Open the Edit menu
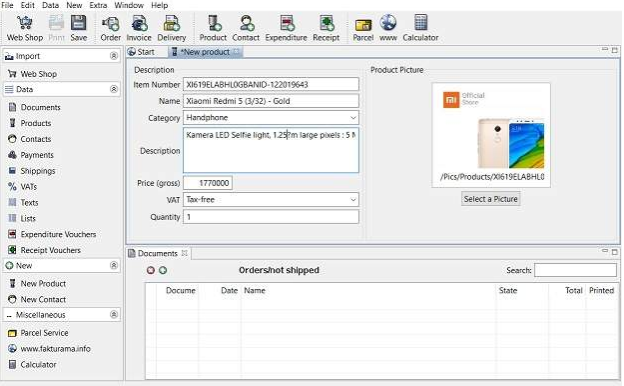 pyautogui.click(x=27, y=5)
